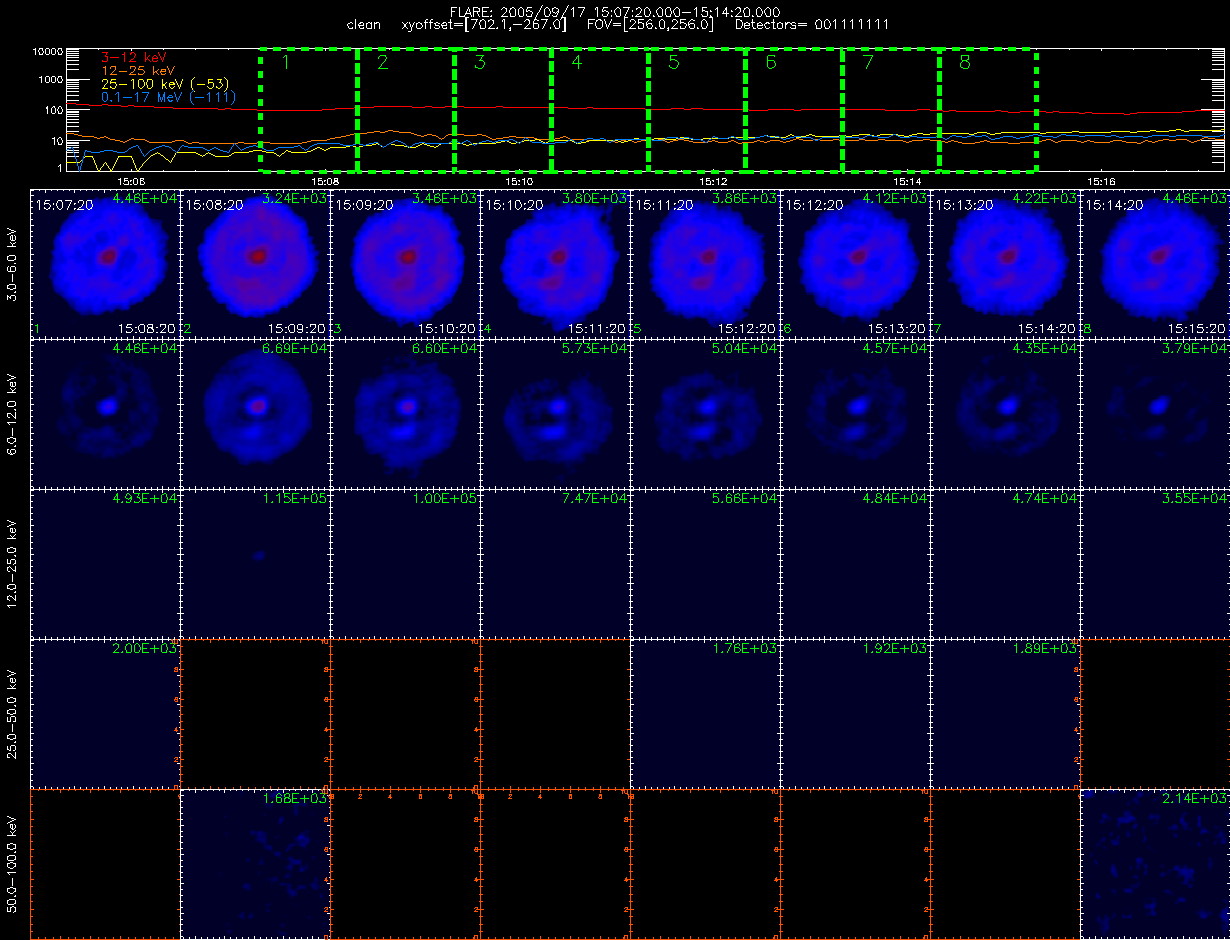Screen dimensions: 1230x940
Task: Open the 3-6 keV image starting 15:07:20
Action: (106, 263)
